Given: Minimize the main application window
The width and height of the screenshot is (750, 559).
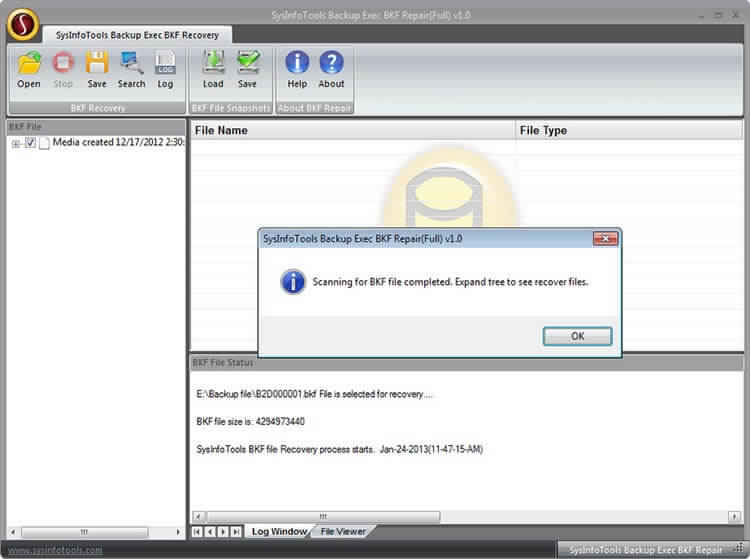Looking at the screenshot, I should coord(701,15).
